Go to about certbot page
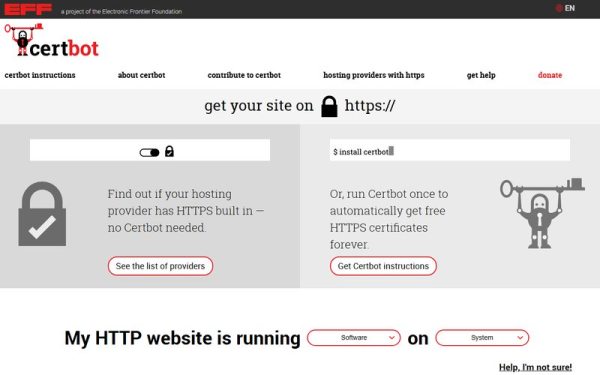Image resolution: width=600 pixels, height=375 pixels. click(x=142, y=75)
